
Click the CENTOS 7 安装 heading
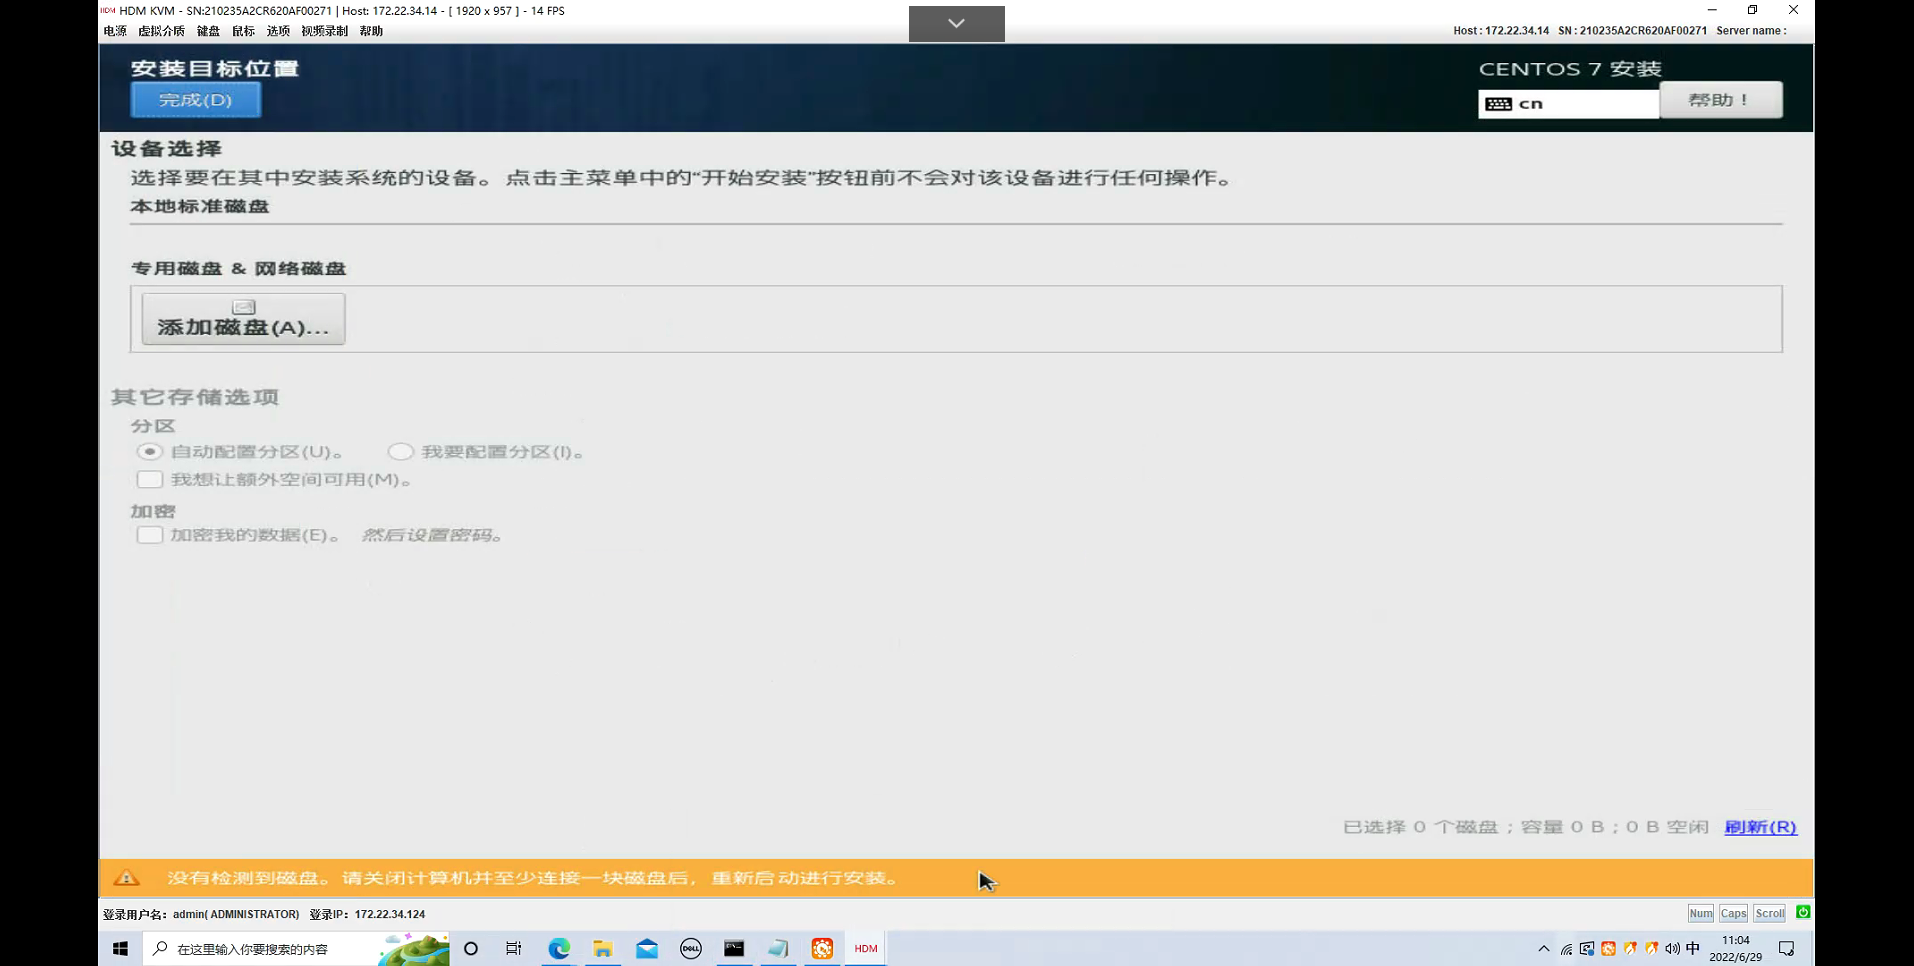coord(1570,69)
